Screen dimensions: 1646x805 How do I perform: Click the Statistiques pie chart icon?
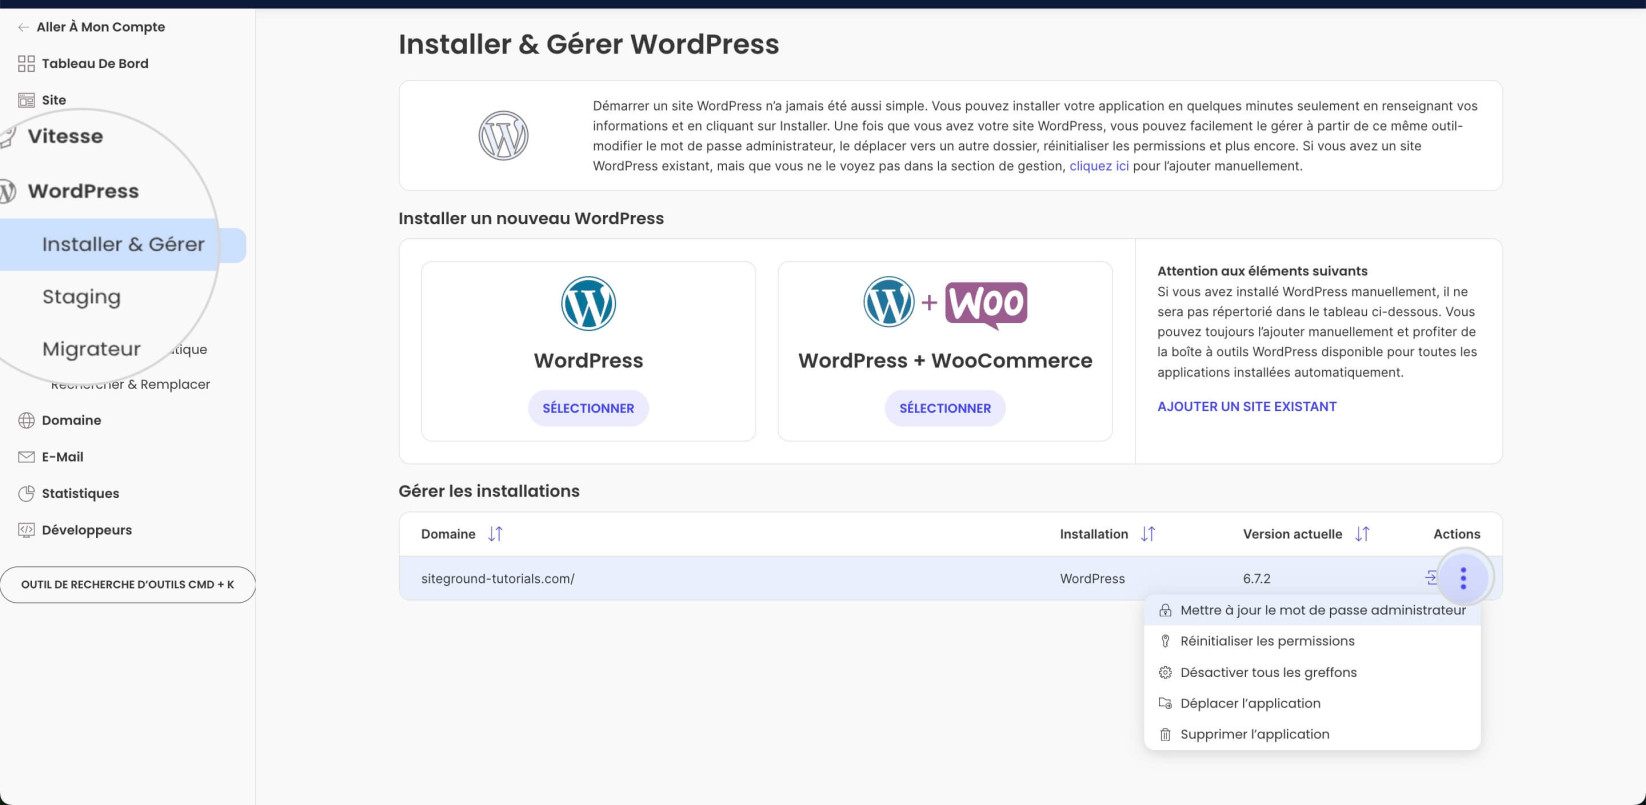click(x=26, y=493)
